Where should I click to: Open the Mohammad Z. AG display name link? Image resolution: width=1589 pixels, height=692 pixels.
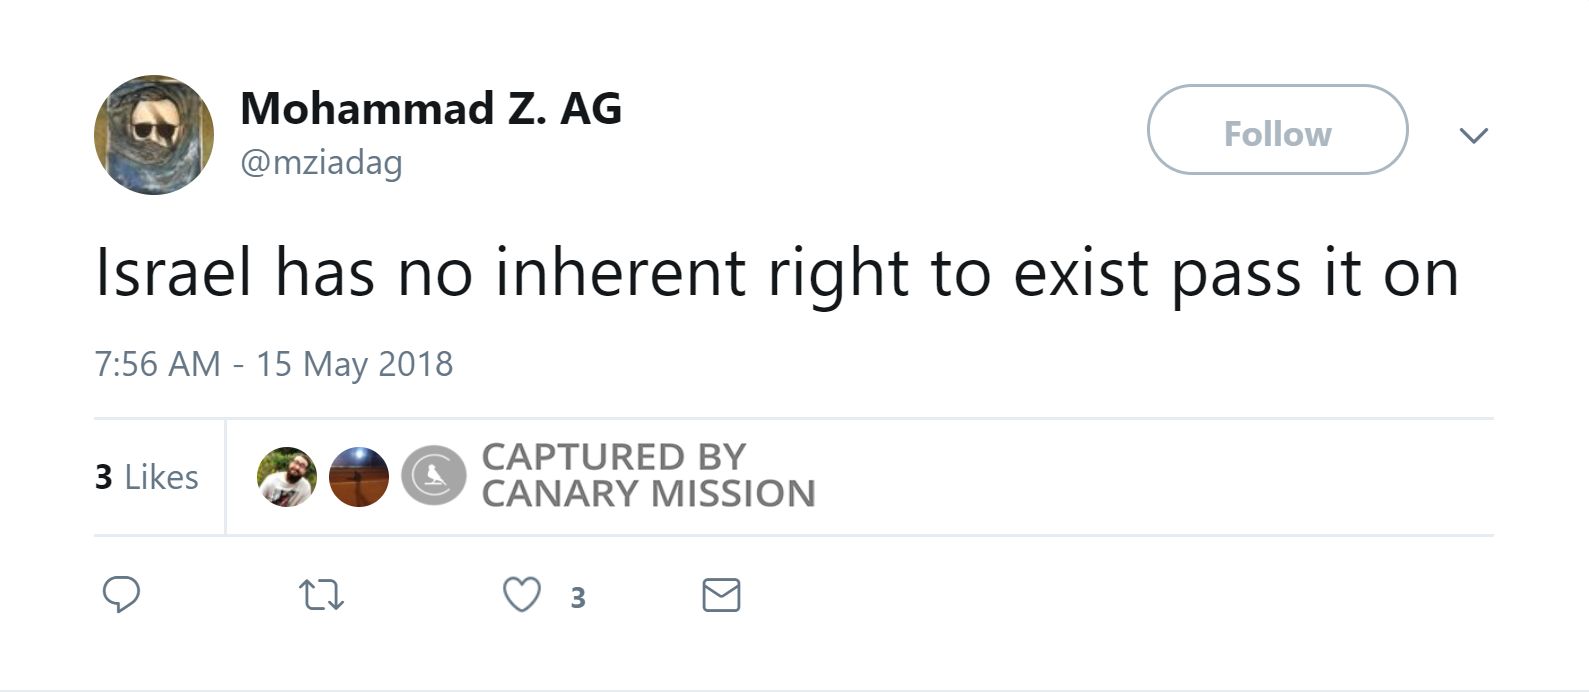click(x=431, y=108)
